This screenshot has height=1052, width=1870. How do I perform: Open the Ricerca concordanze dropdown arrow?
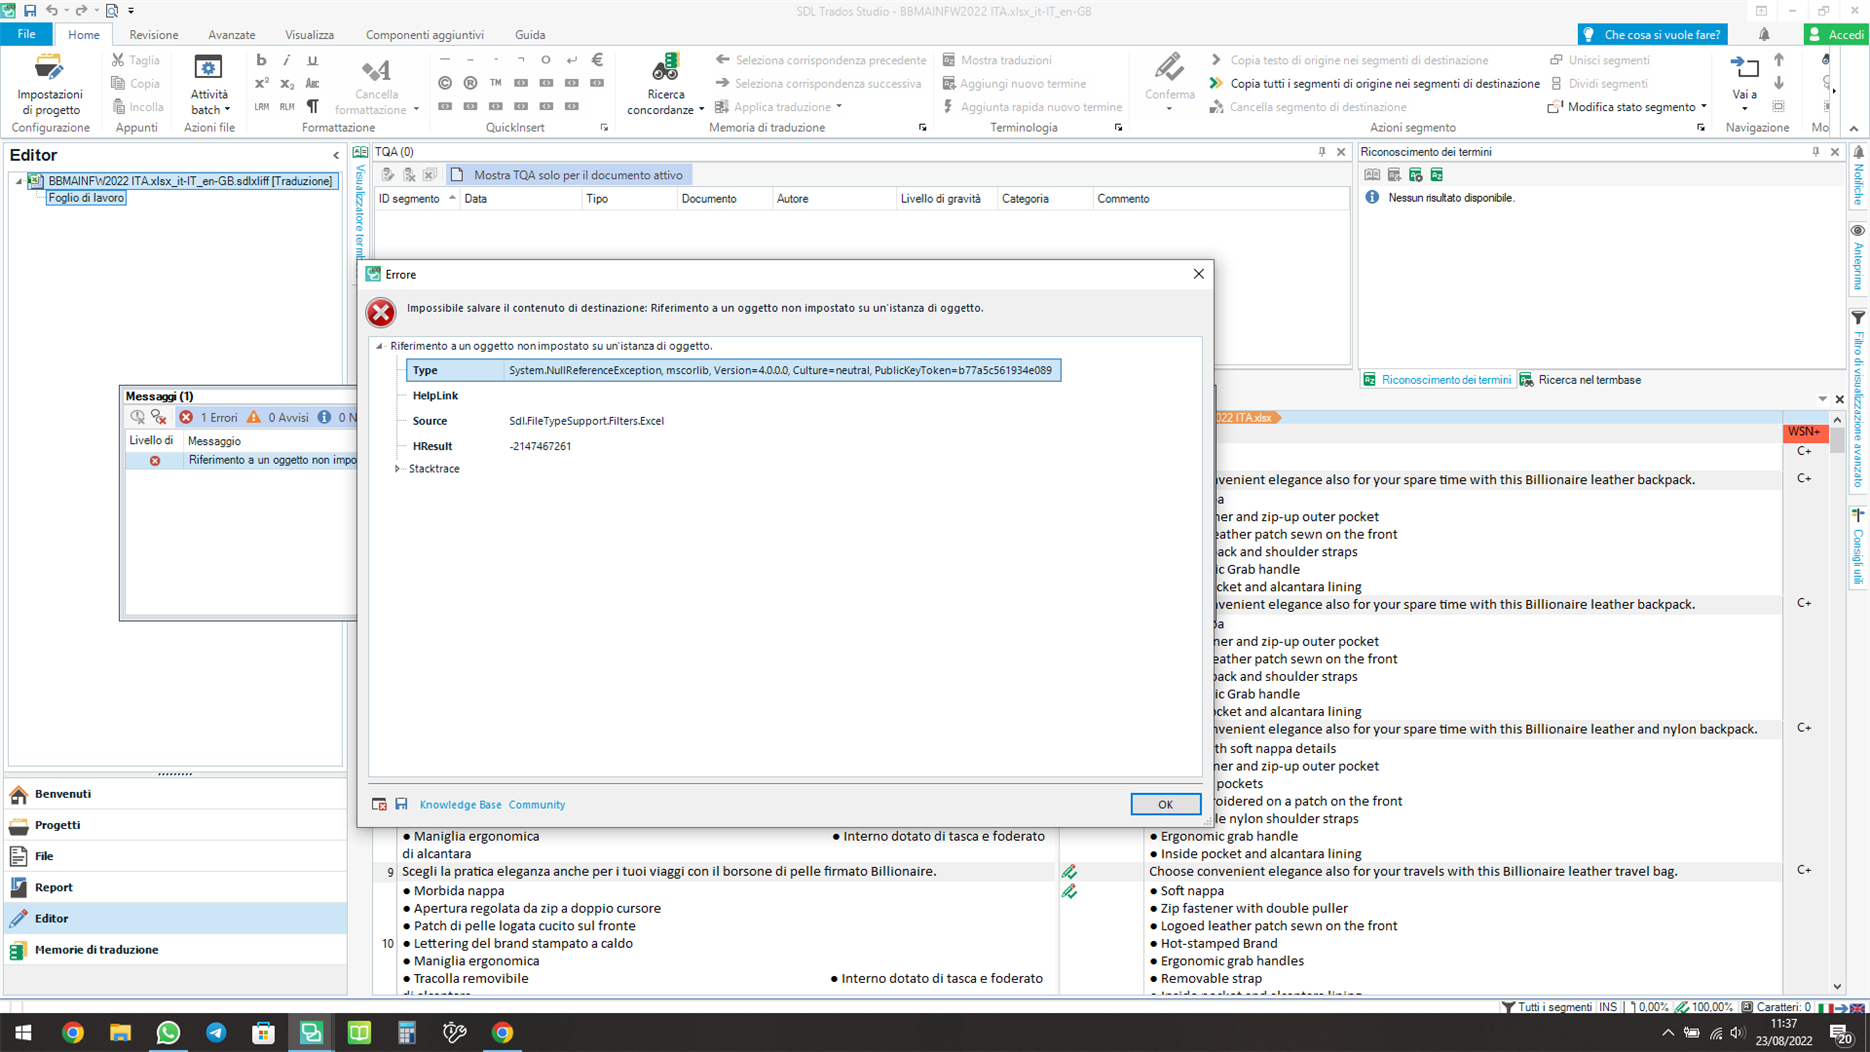point(701,110)
